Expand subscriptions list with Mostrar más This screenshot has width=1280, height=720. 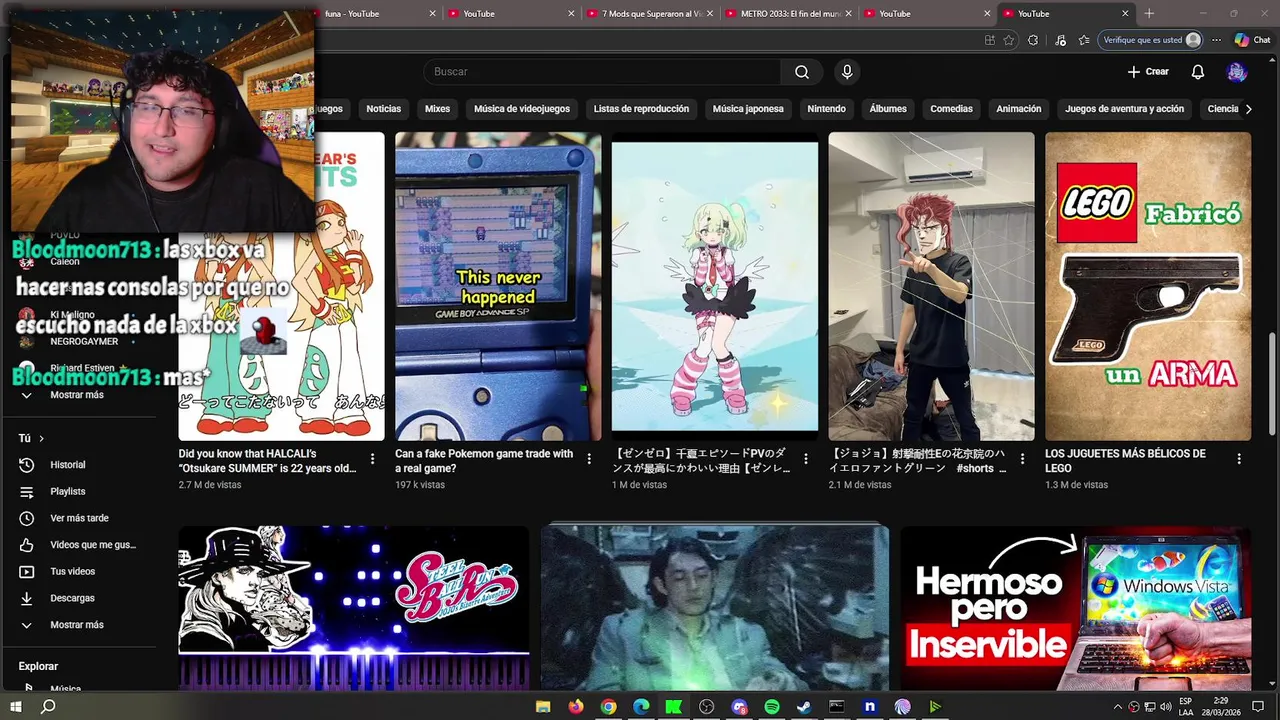[x=77, y=395]
